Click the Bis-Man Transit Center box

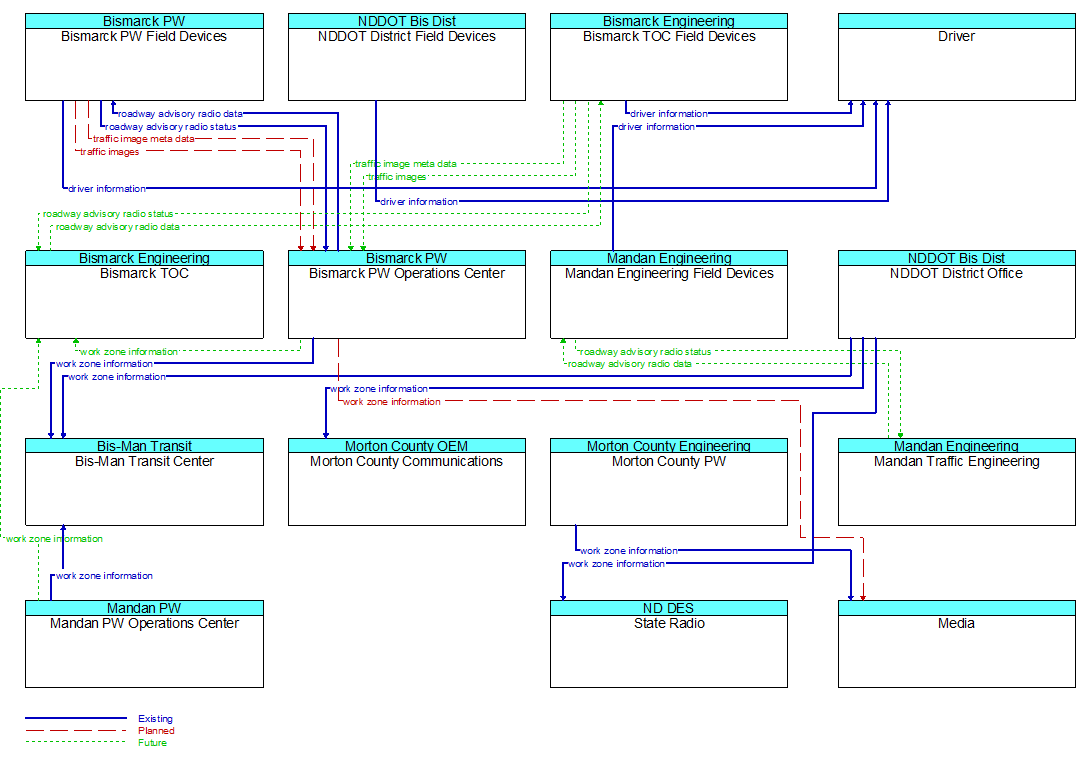144,482
